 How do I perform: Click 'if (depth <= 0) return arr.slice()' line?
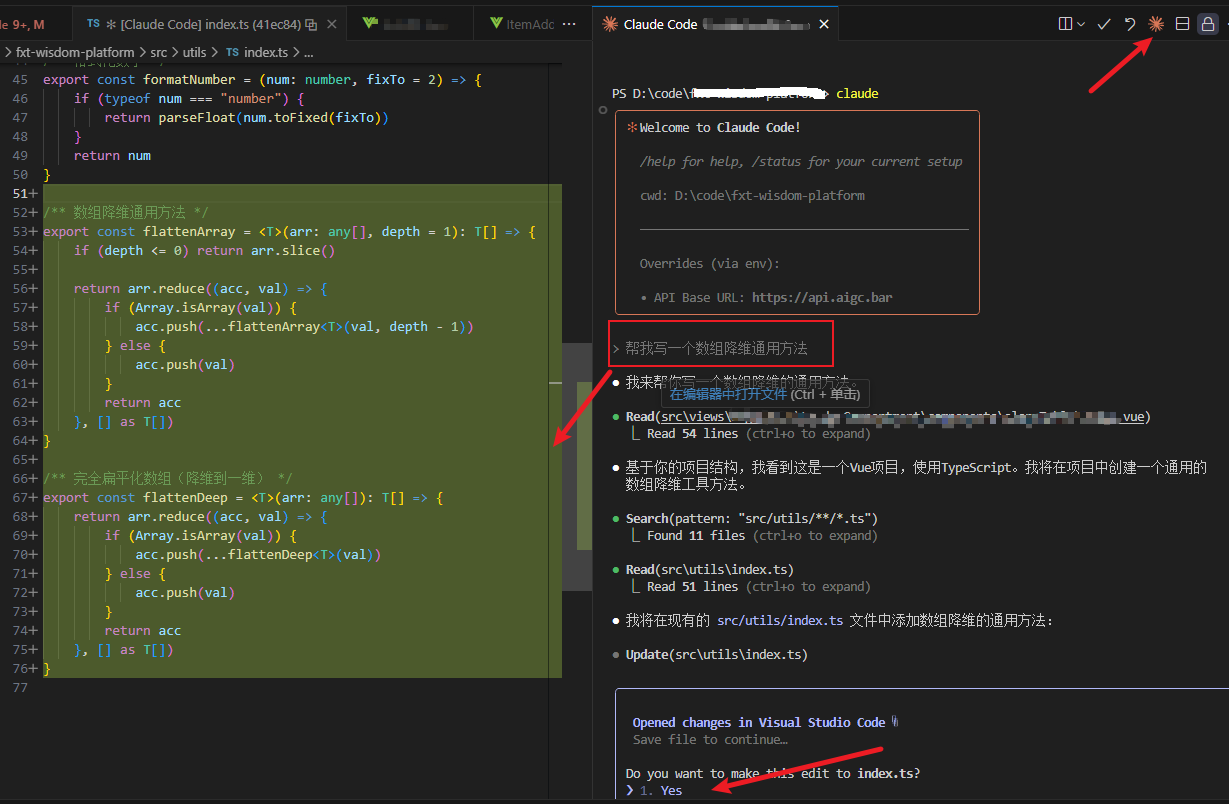pyautogui.click(x=205, y=251)
